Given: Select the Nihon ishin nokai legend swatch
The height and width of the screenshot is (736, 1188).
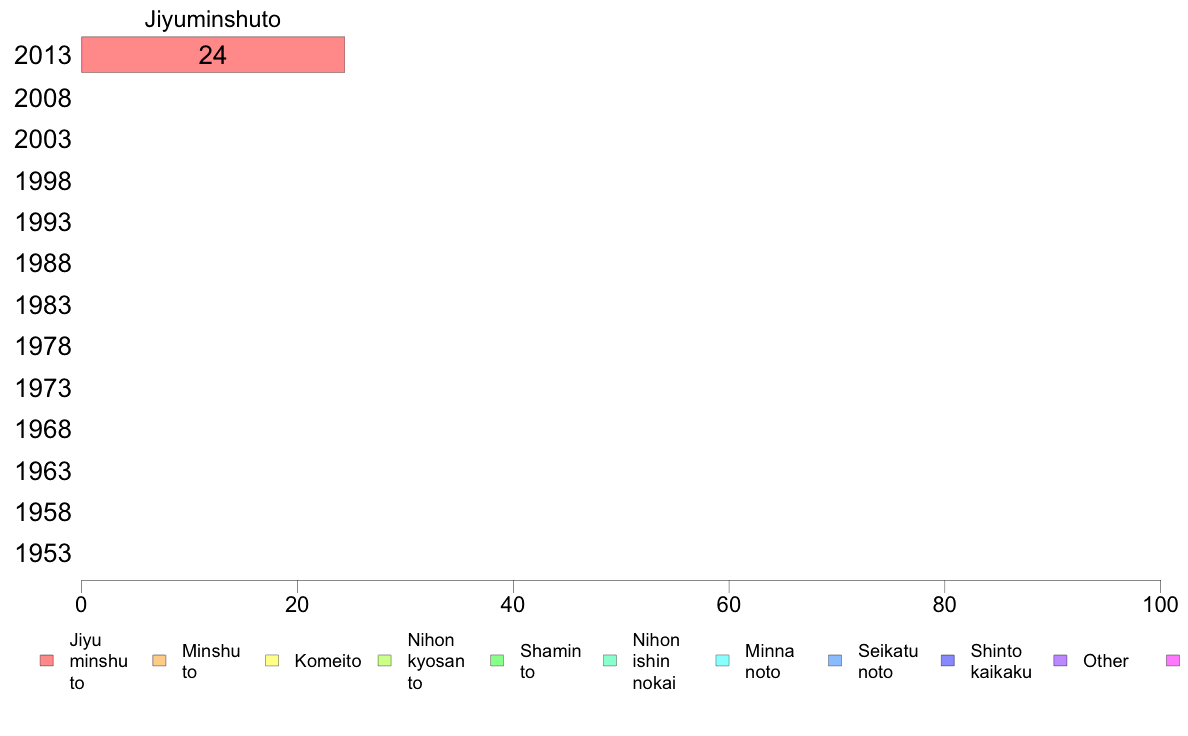Looking at the screenshot, I should 610,660.
